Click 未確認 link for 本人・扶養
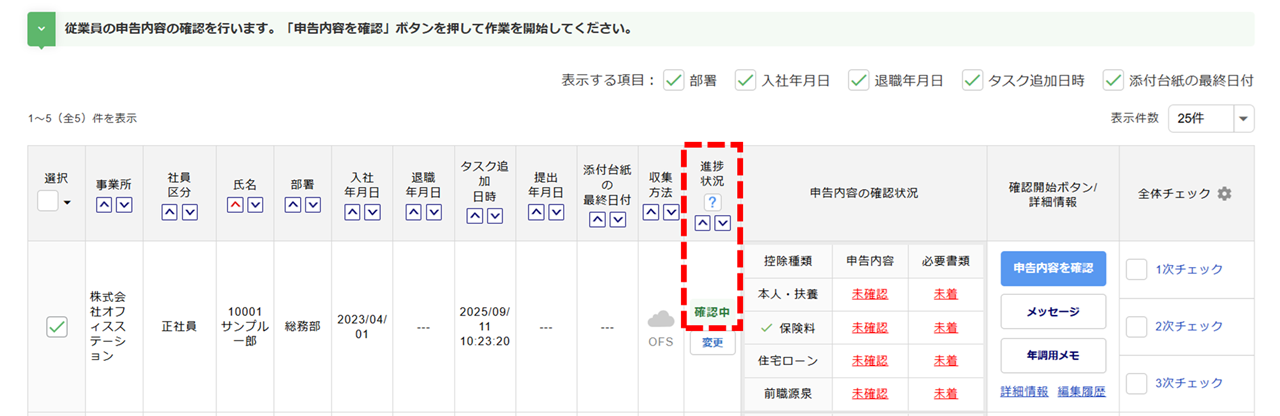 (x=870, y=294)
